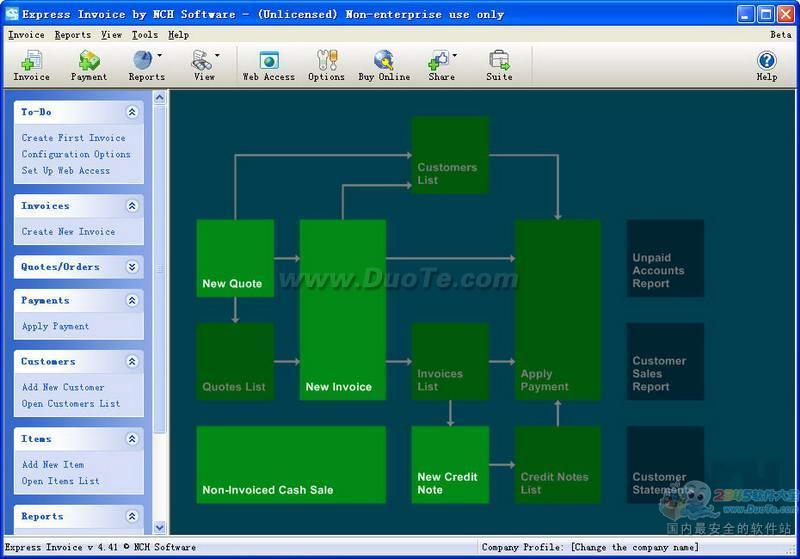Open the Customers List tile
This screenshot has width=800, height=559.
450,155
